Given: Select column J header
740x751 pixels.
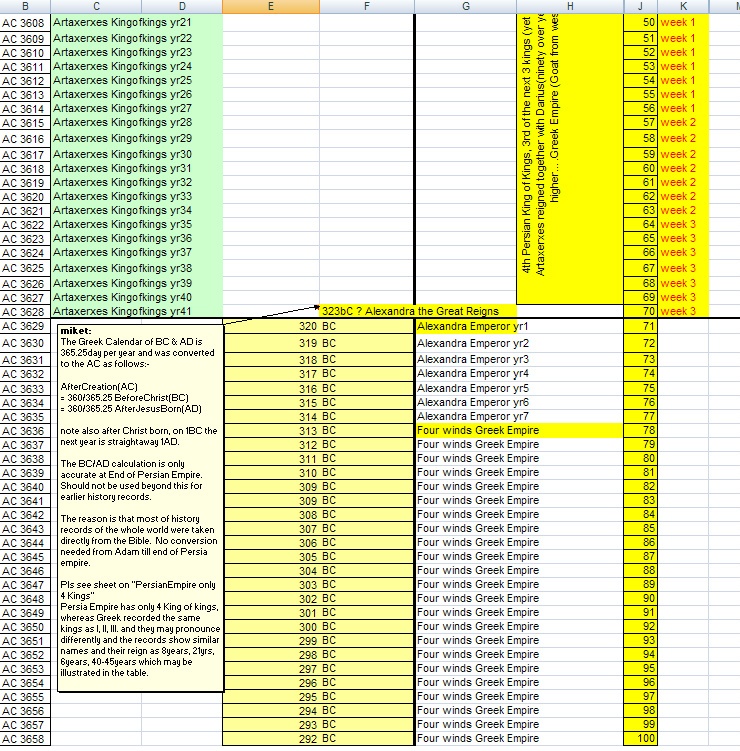Looking at the screenshot, I should point(640,6).
